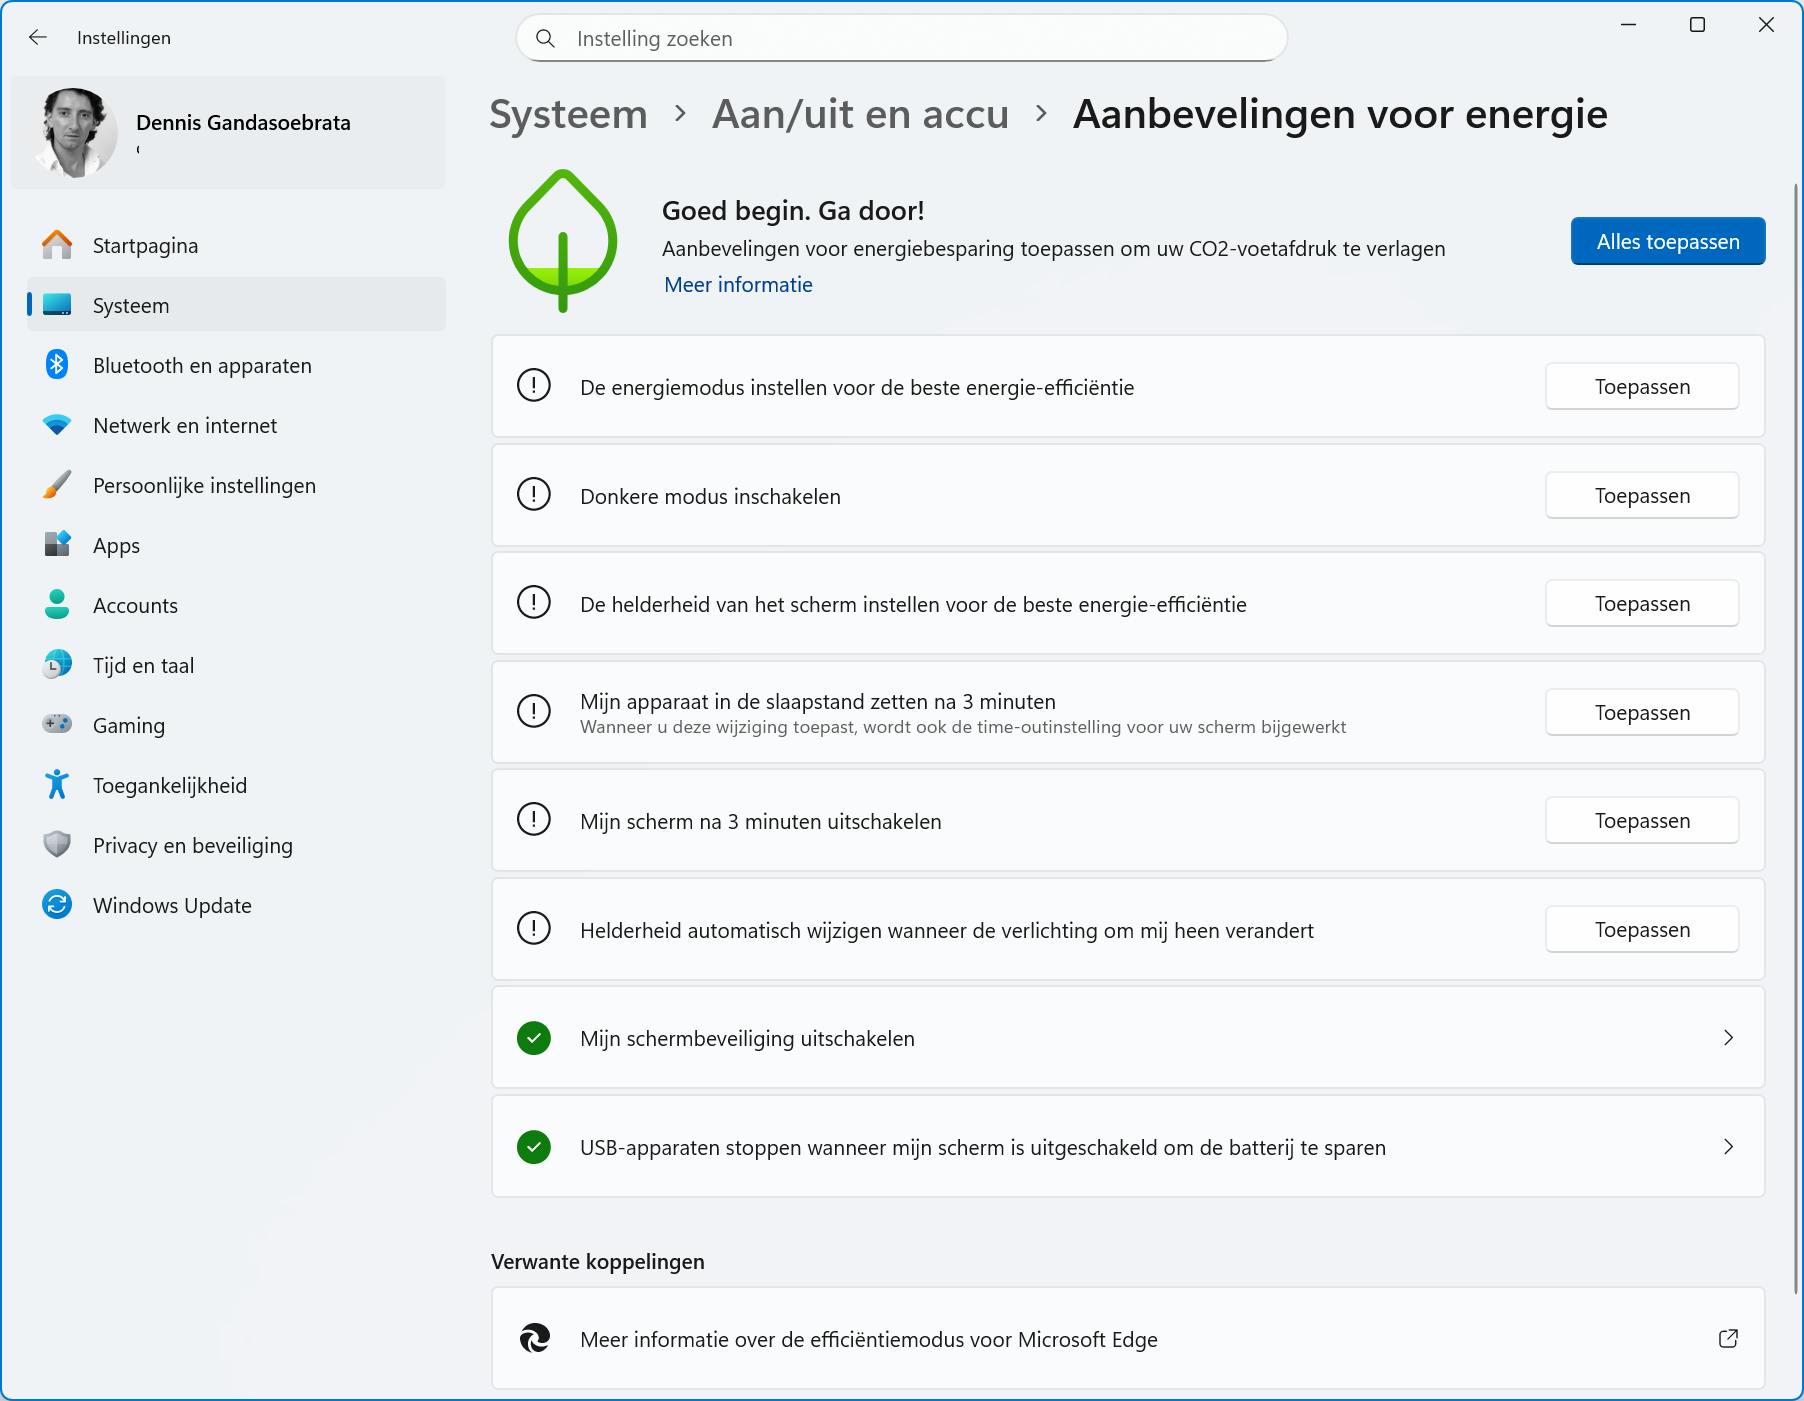Apply Donkere modus inschakelen recommendation
This screenshot has height=1401, width=1804.
pos(1641,496)
